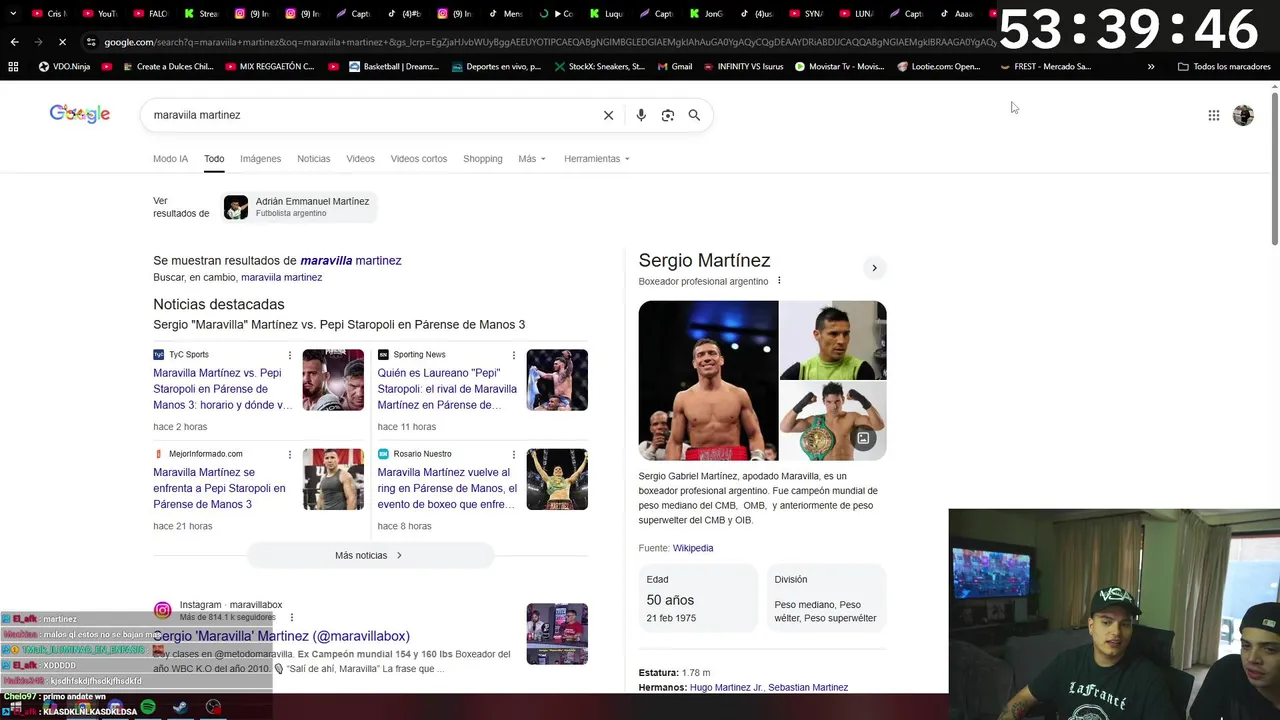Stop loading the current page
The width and height of the screenshot is (1280, 720).
pyautogui.click(x=62, y=42)
